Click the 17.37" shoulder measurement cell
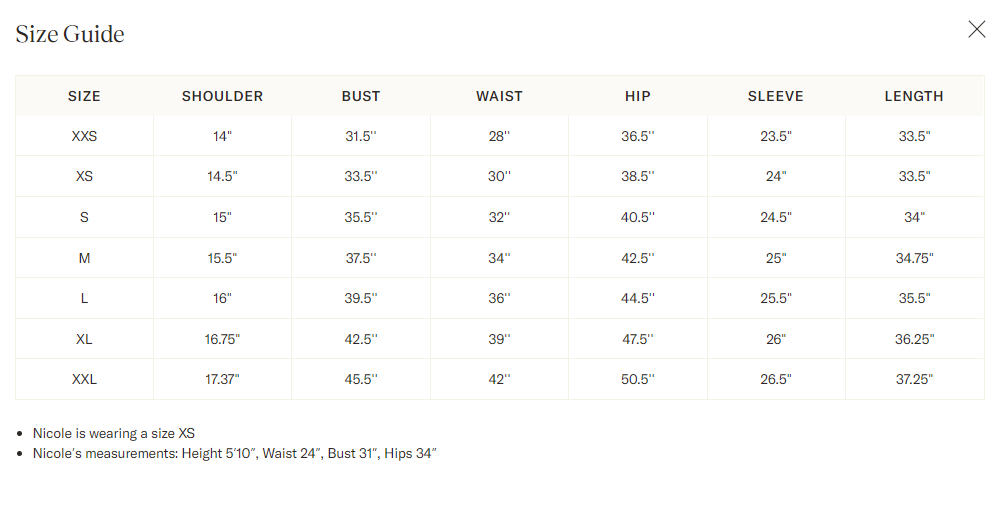995x505 pixels. (222, 379)
